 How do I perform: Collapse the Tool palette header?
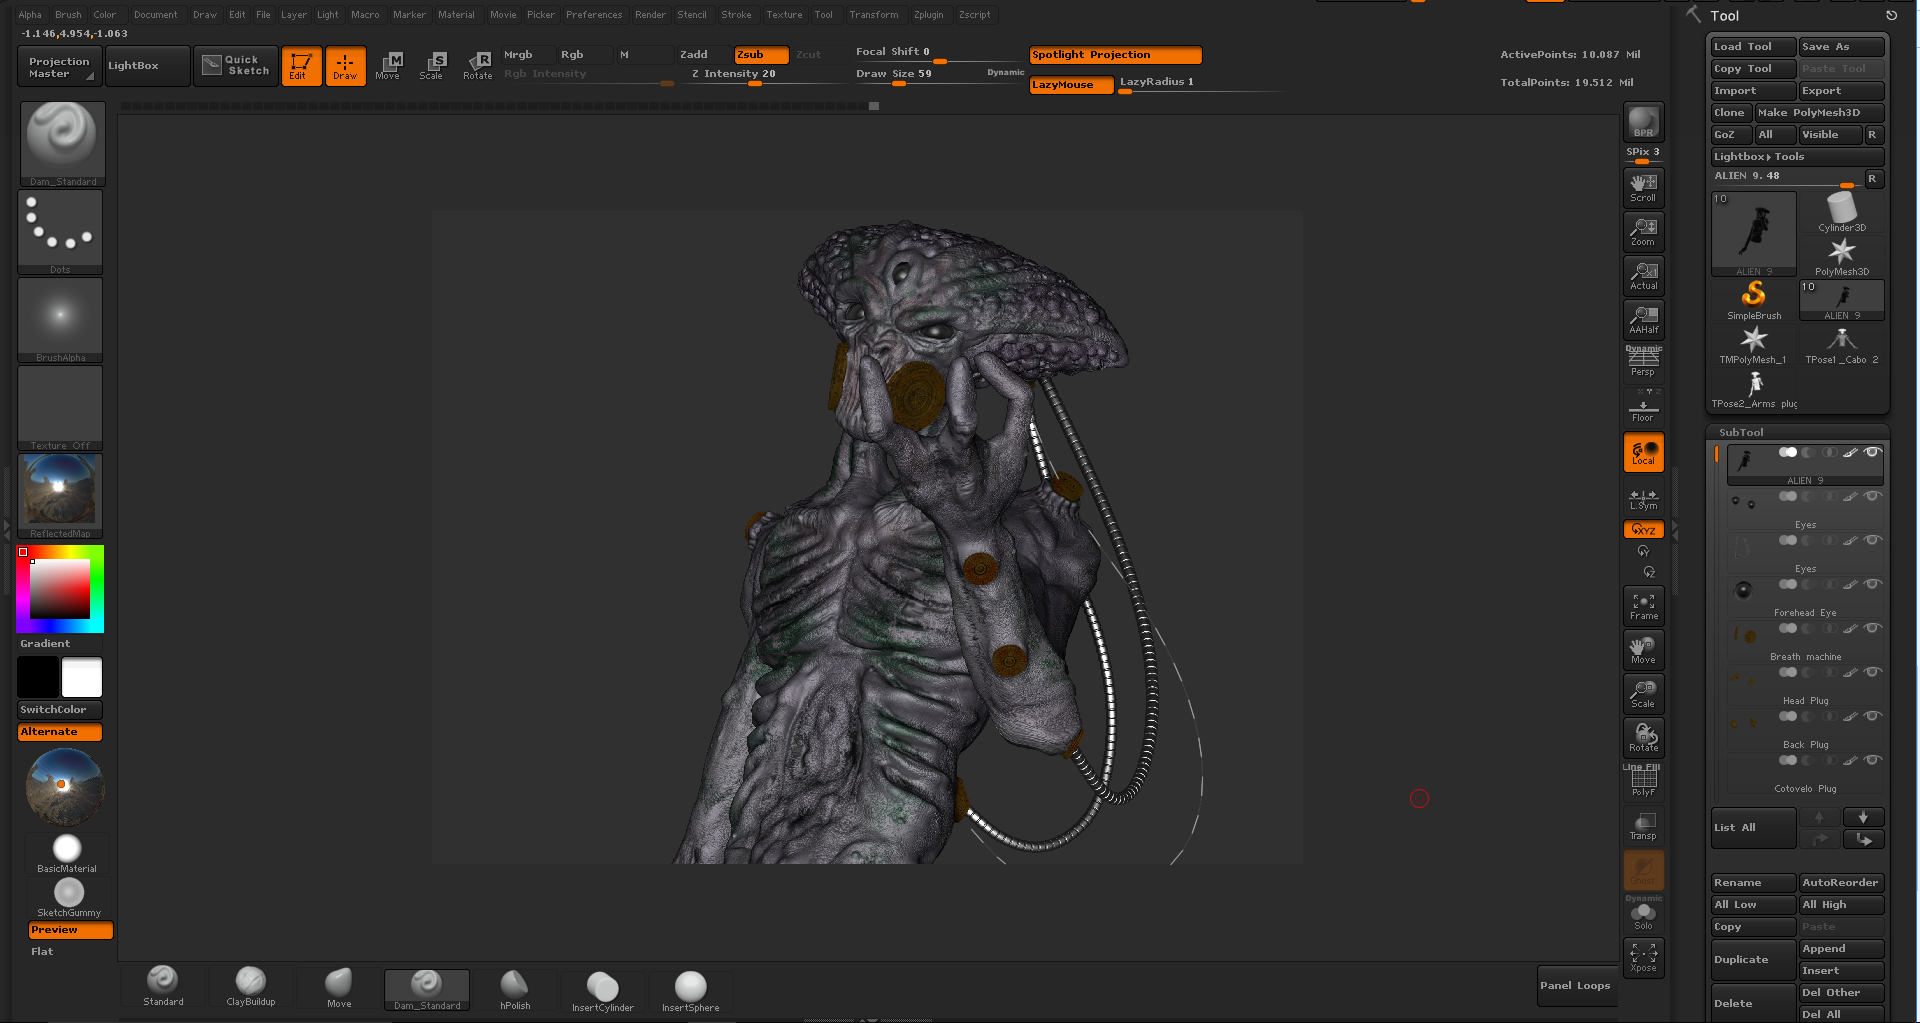[x=1724, y=16]
